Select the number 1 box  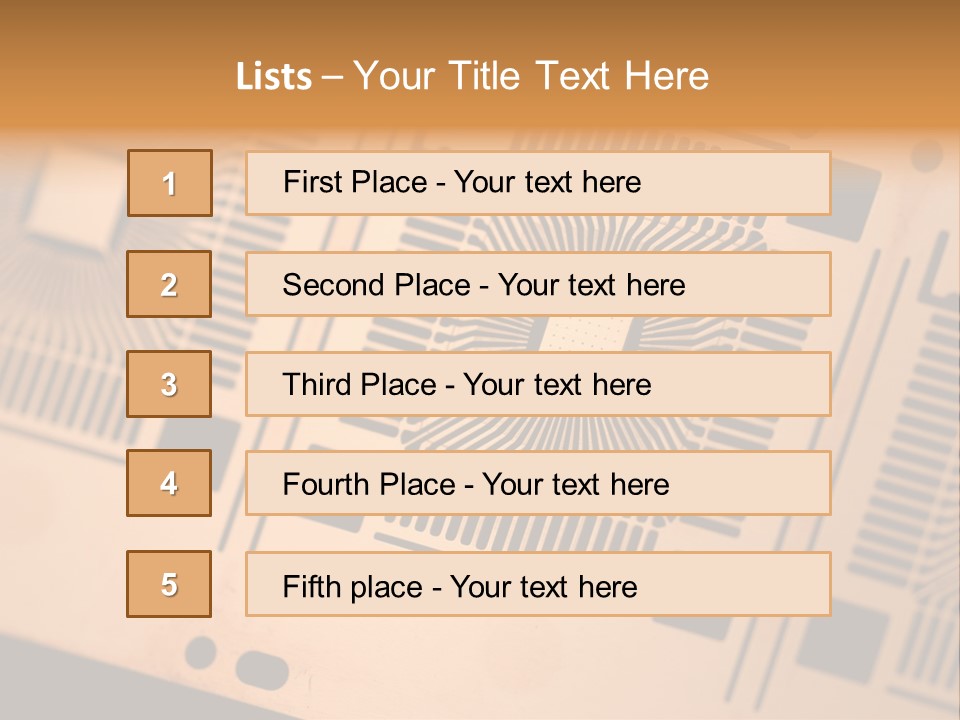click(x=169, y=183)
